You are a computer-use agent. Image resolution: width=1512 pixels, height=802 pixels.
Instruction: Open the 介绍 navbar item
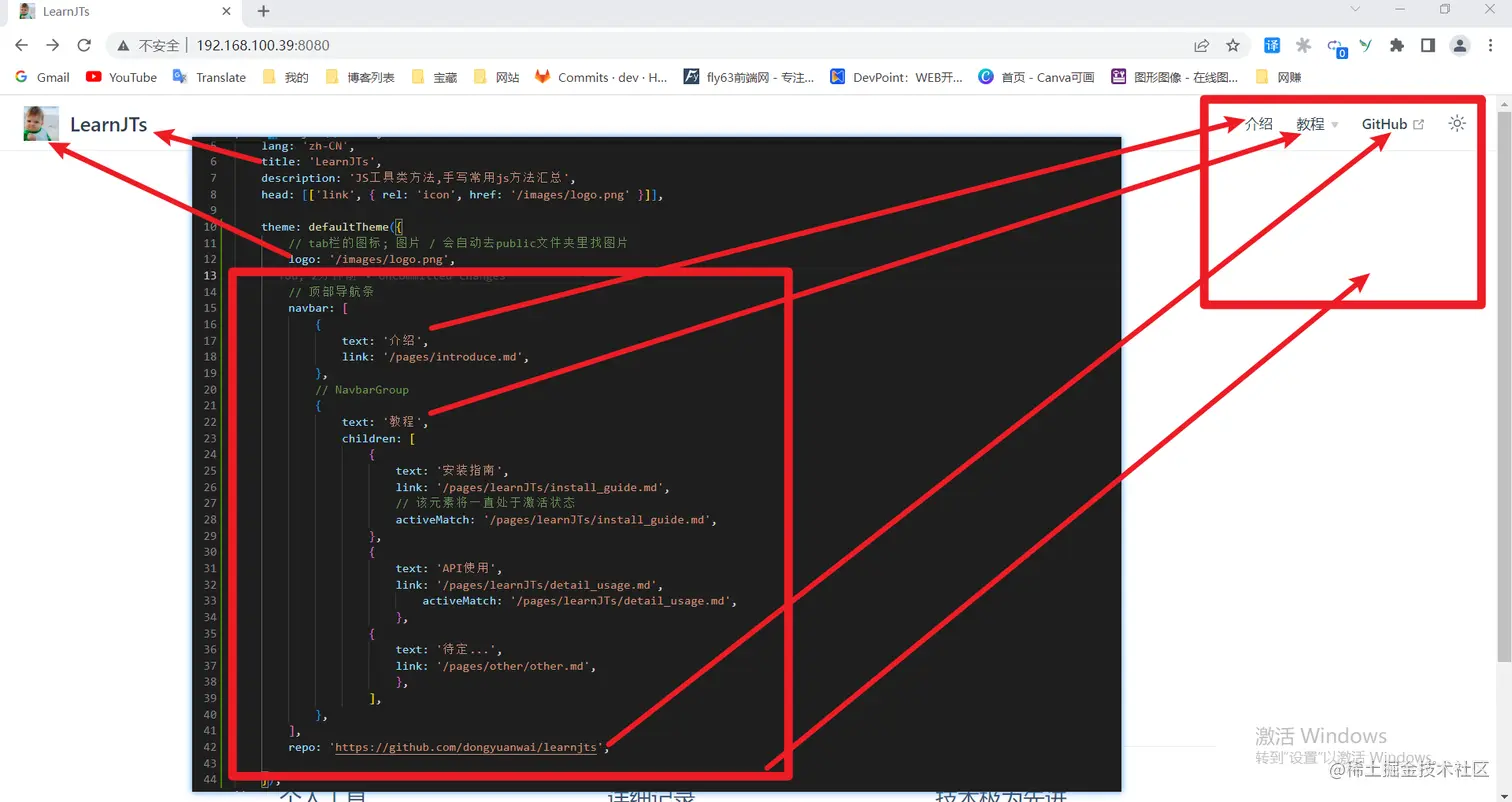(x=1259, y=124)
